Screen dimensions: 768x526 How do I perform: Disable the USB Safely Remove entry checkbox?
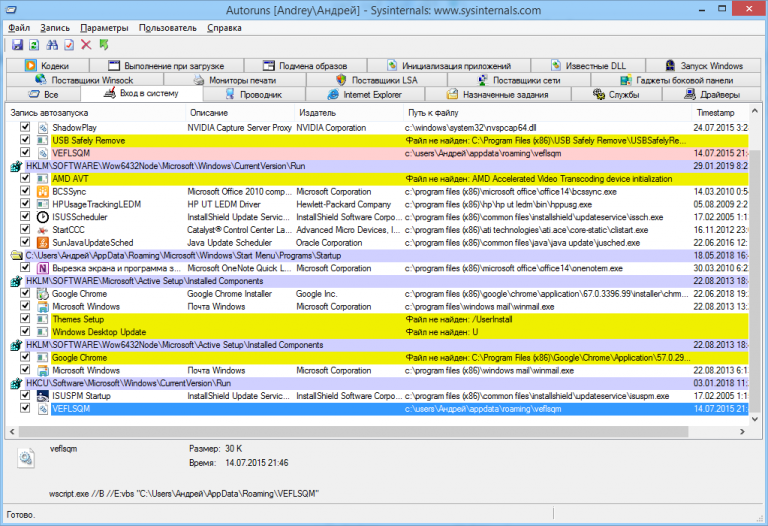tap(25, 141)
